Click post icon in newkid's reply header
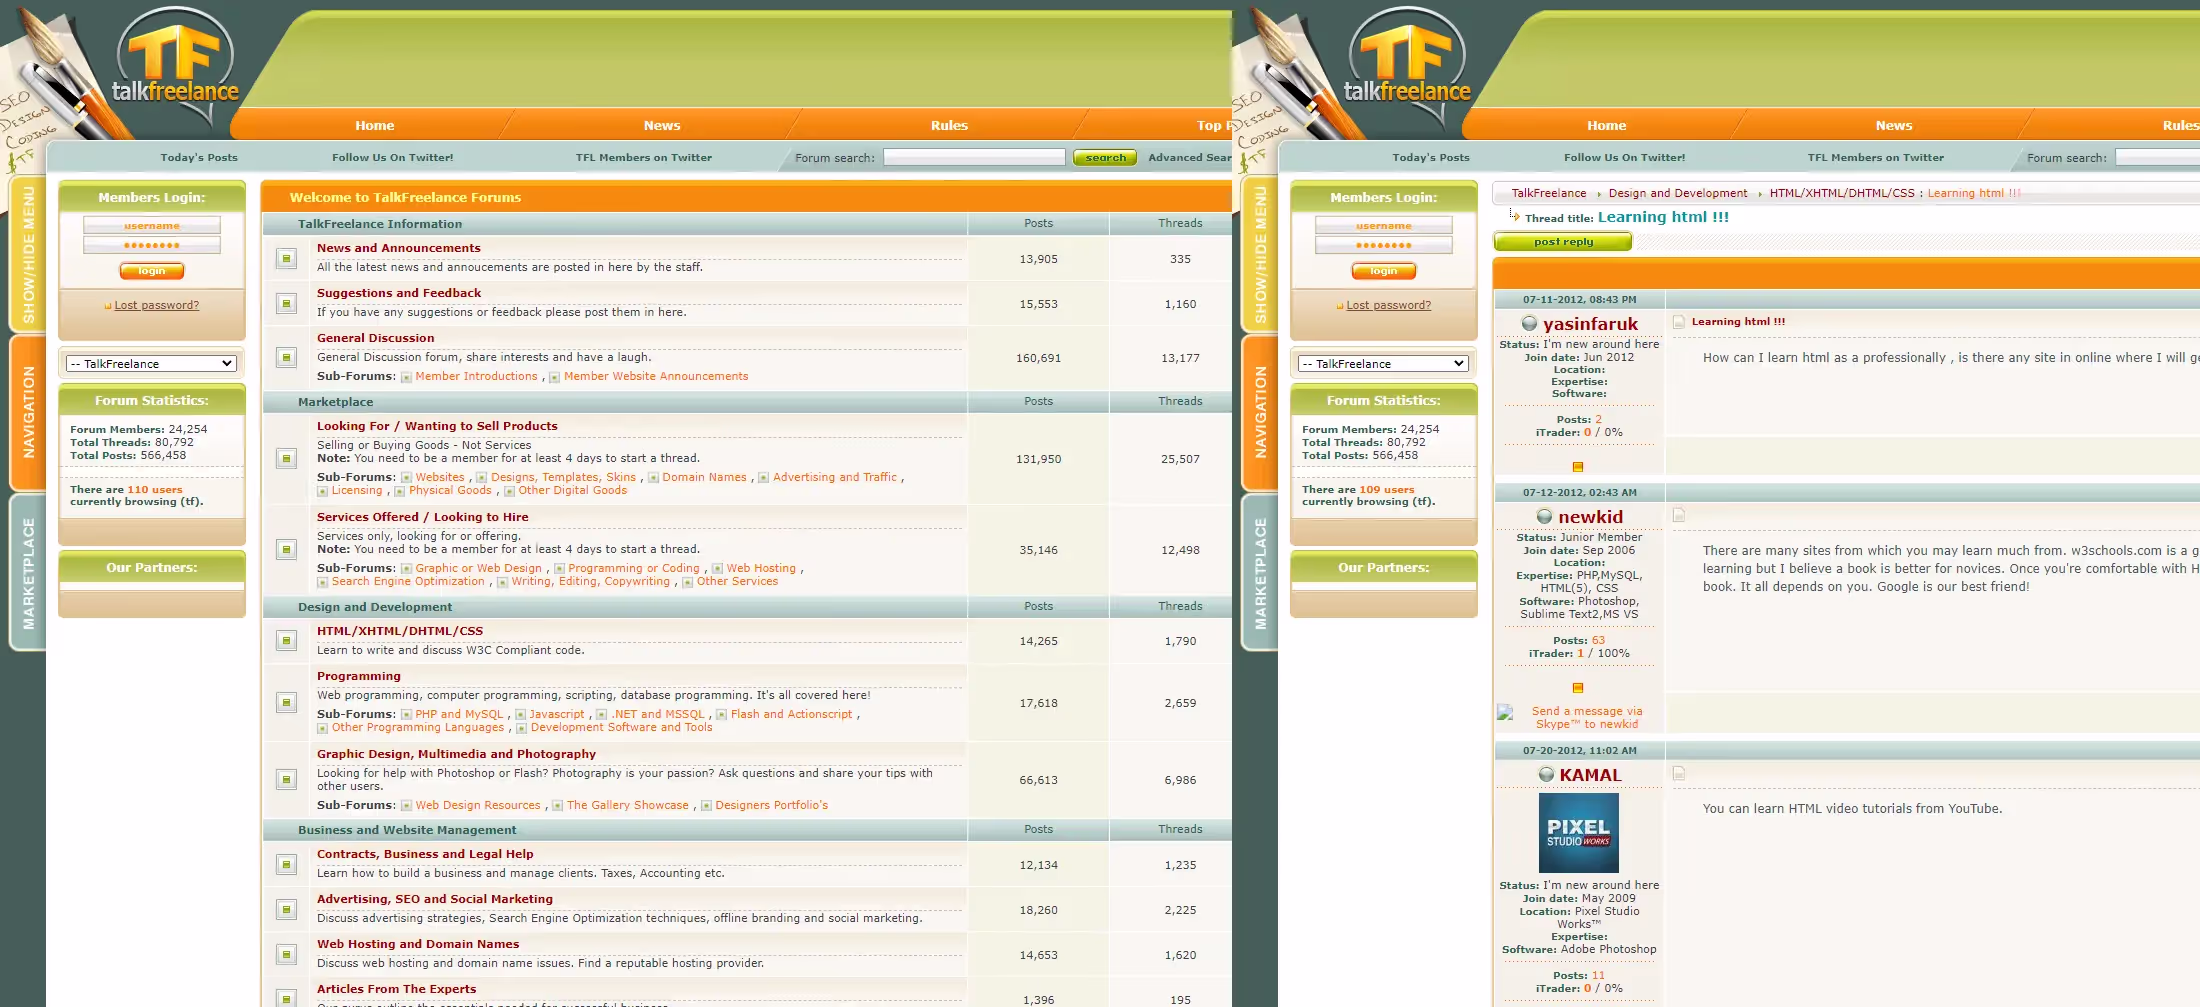2200x1007 pixels. click(x=1679, y=515)
